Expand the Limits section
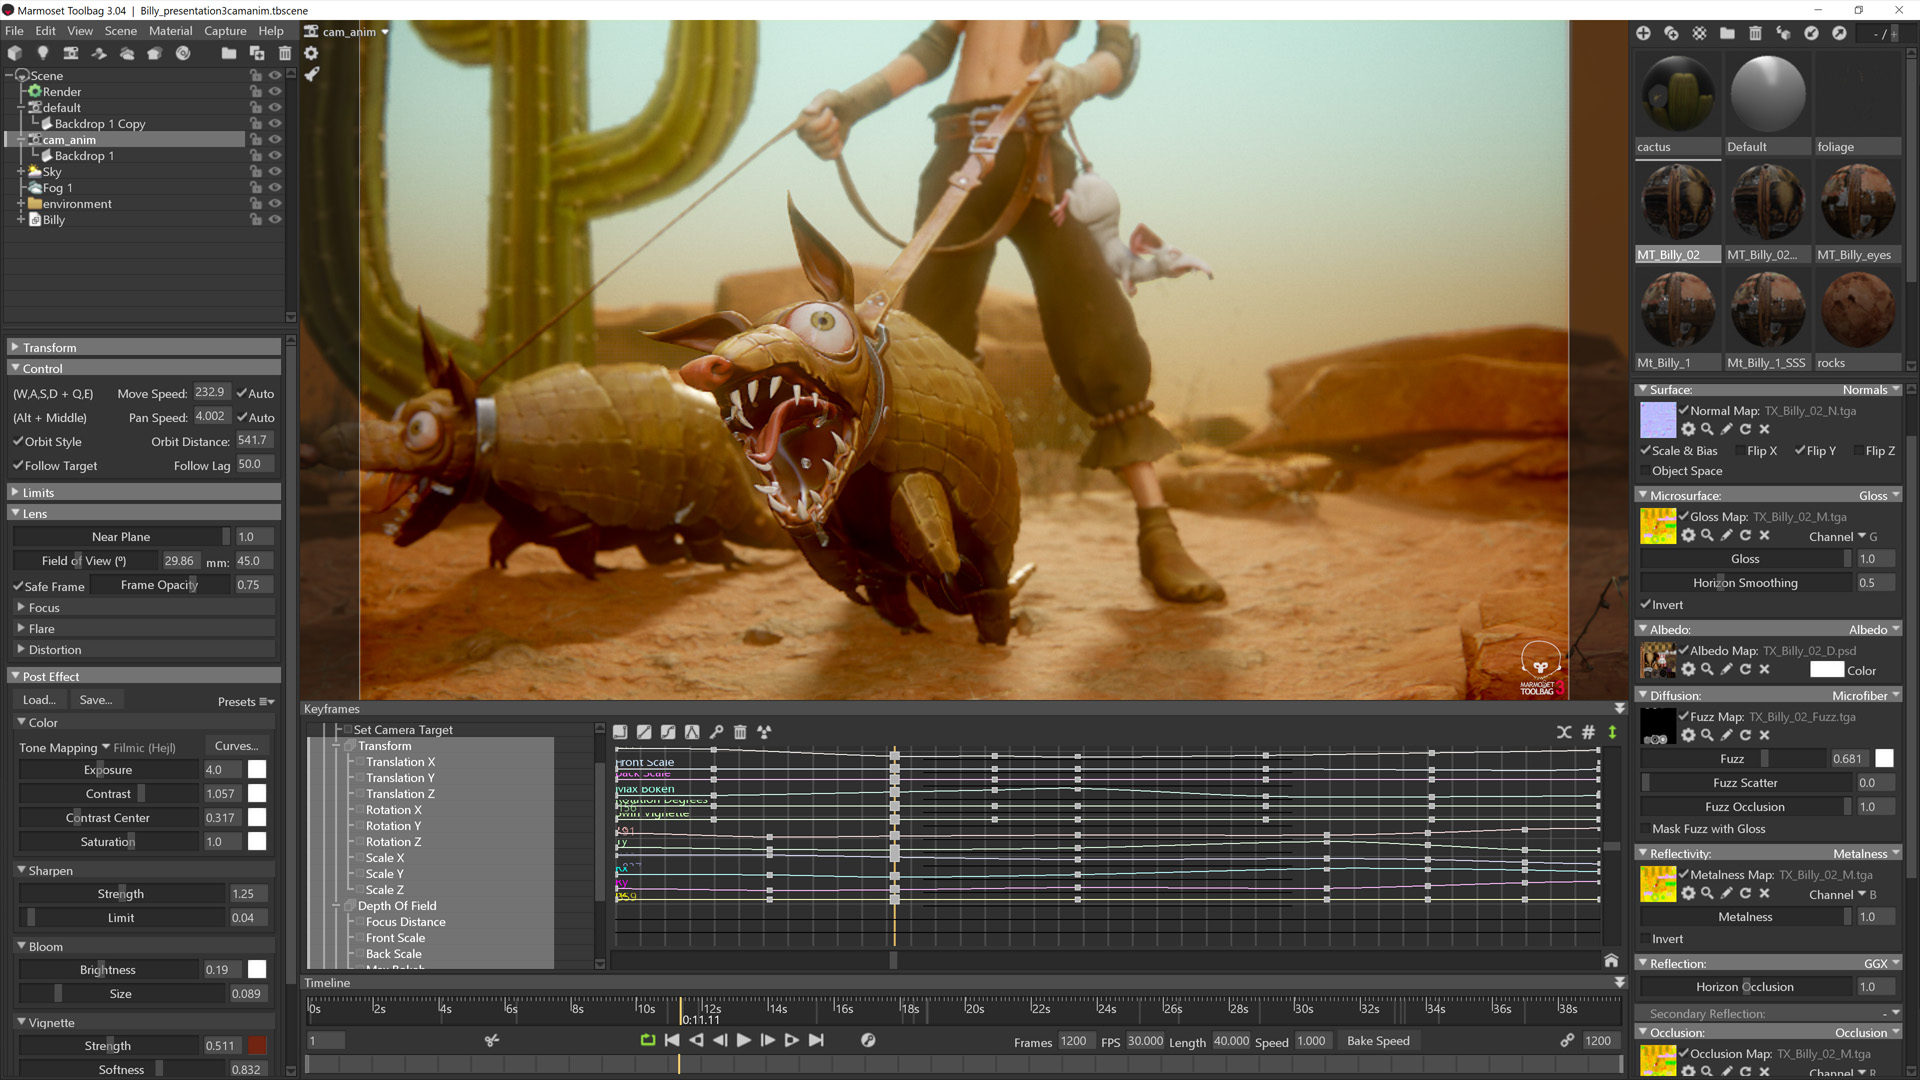This screenshot has width=1920, height=1080. pyautogui.click(x=144, y=492)
